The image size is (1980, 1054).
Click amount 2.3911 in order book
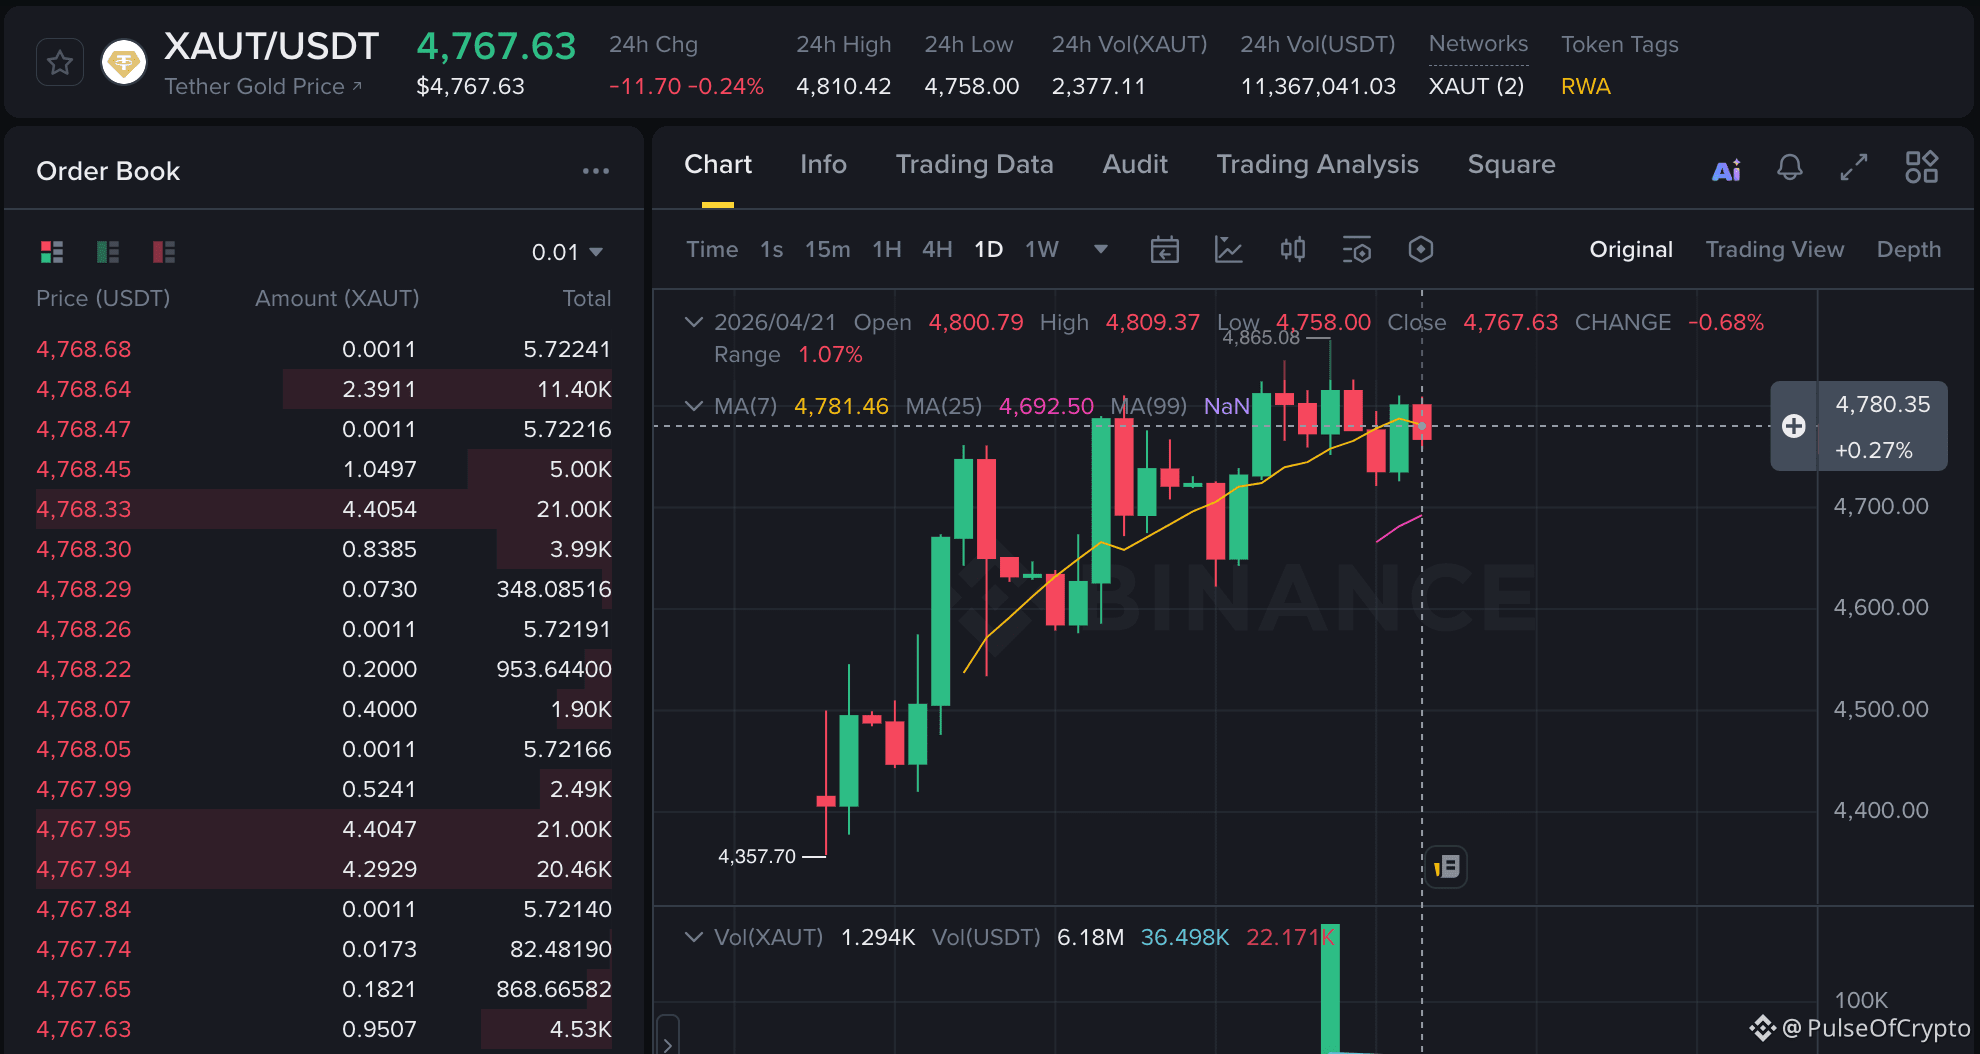pos(379,389)
